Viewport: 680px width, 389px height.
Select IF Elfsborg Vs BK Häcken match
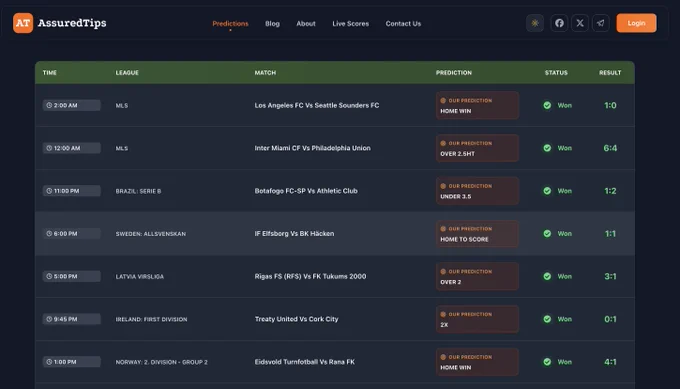[294, 233]
